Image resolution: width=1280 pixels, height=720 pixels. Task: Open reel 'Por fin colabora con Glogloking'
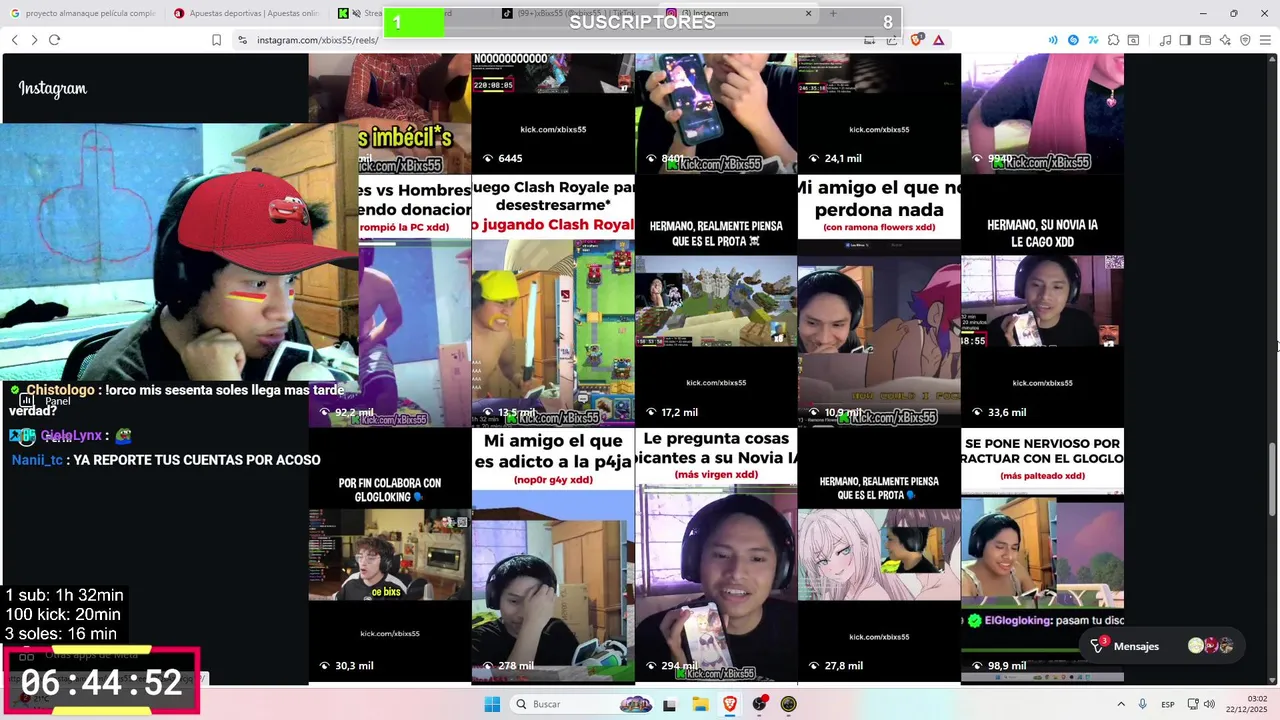[x=390, y=555]
